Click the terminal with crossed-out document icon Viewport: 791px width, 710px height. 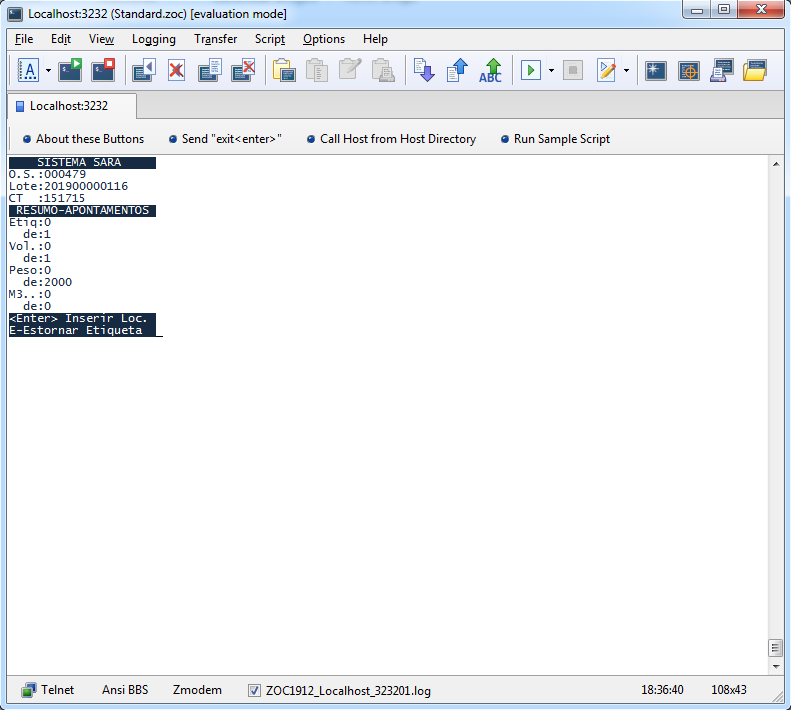click(243, 70)
